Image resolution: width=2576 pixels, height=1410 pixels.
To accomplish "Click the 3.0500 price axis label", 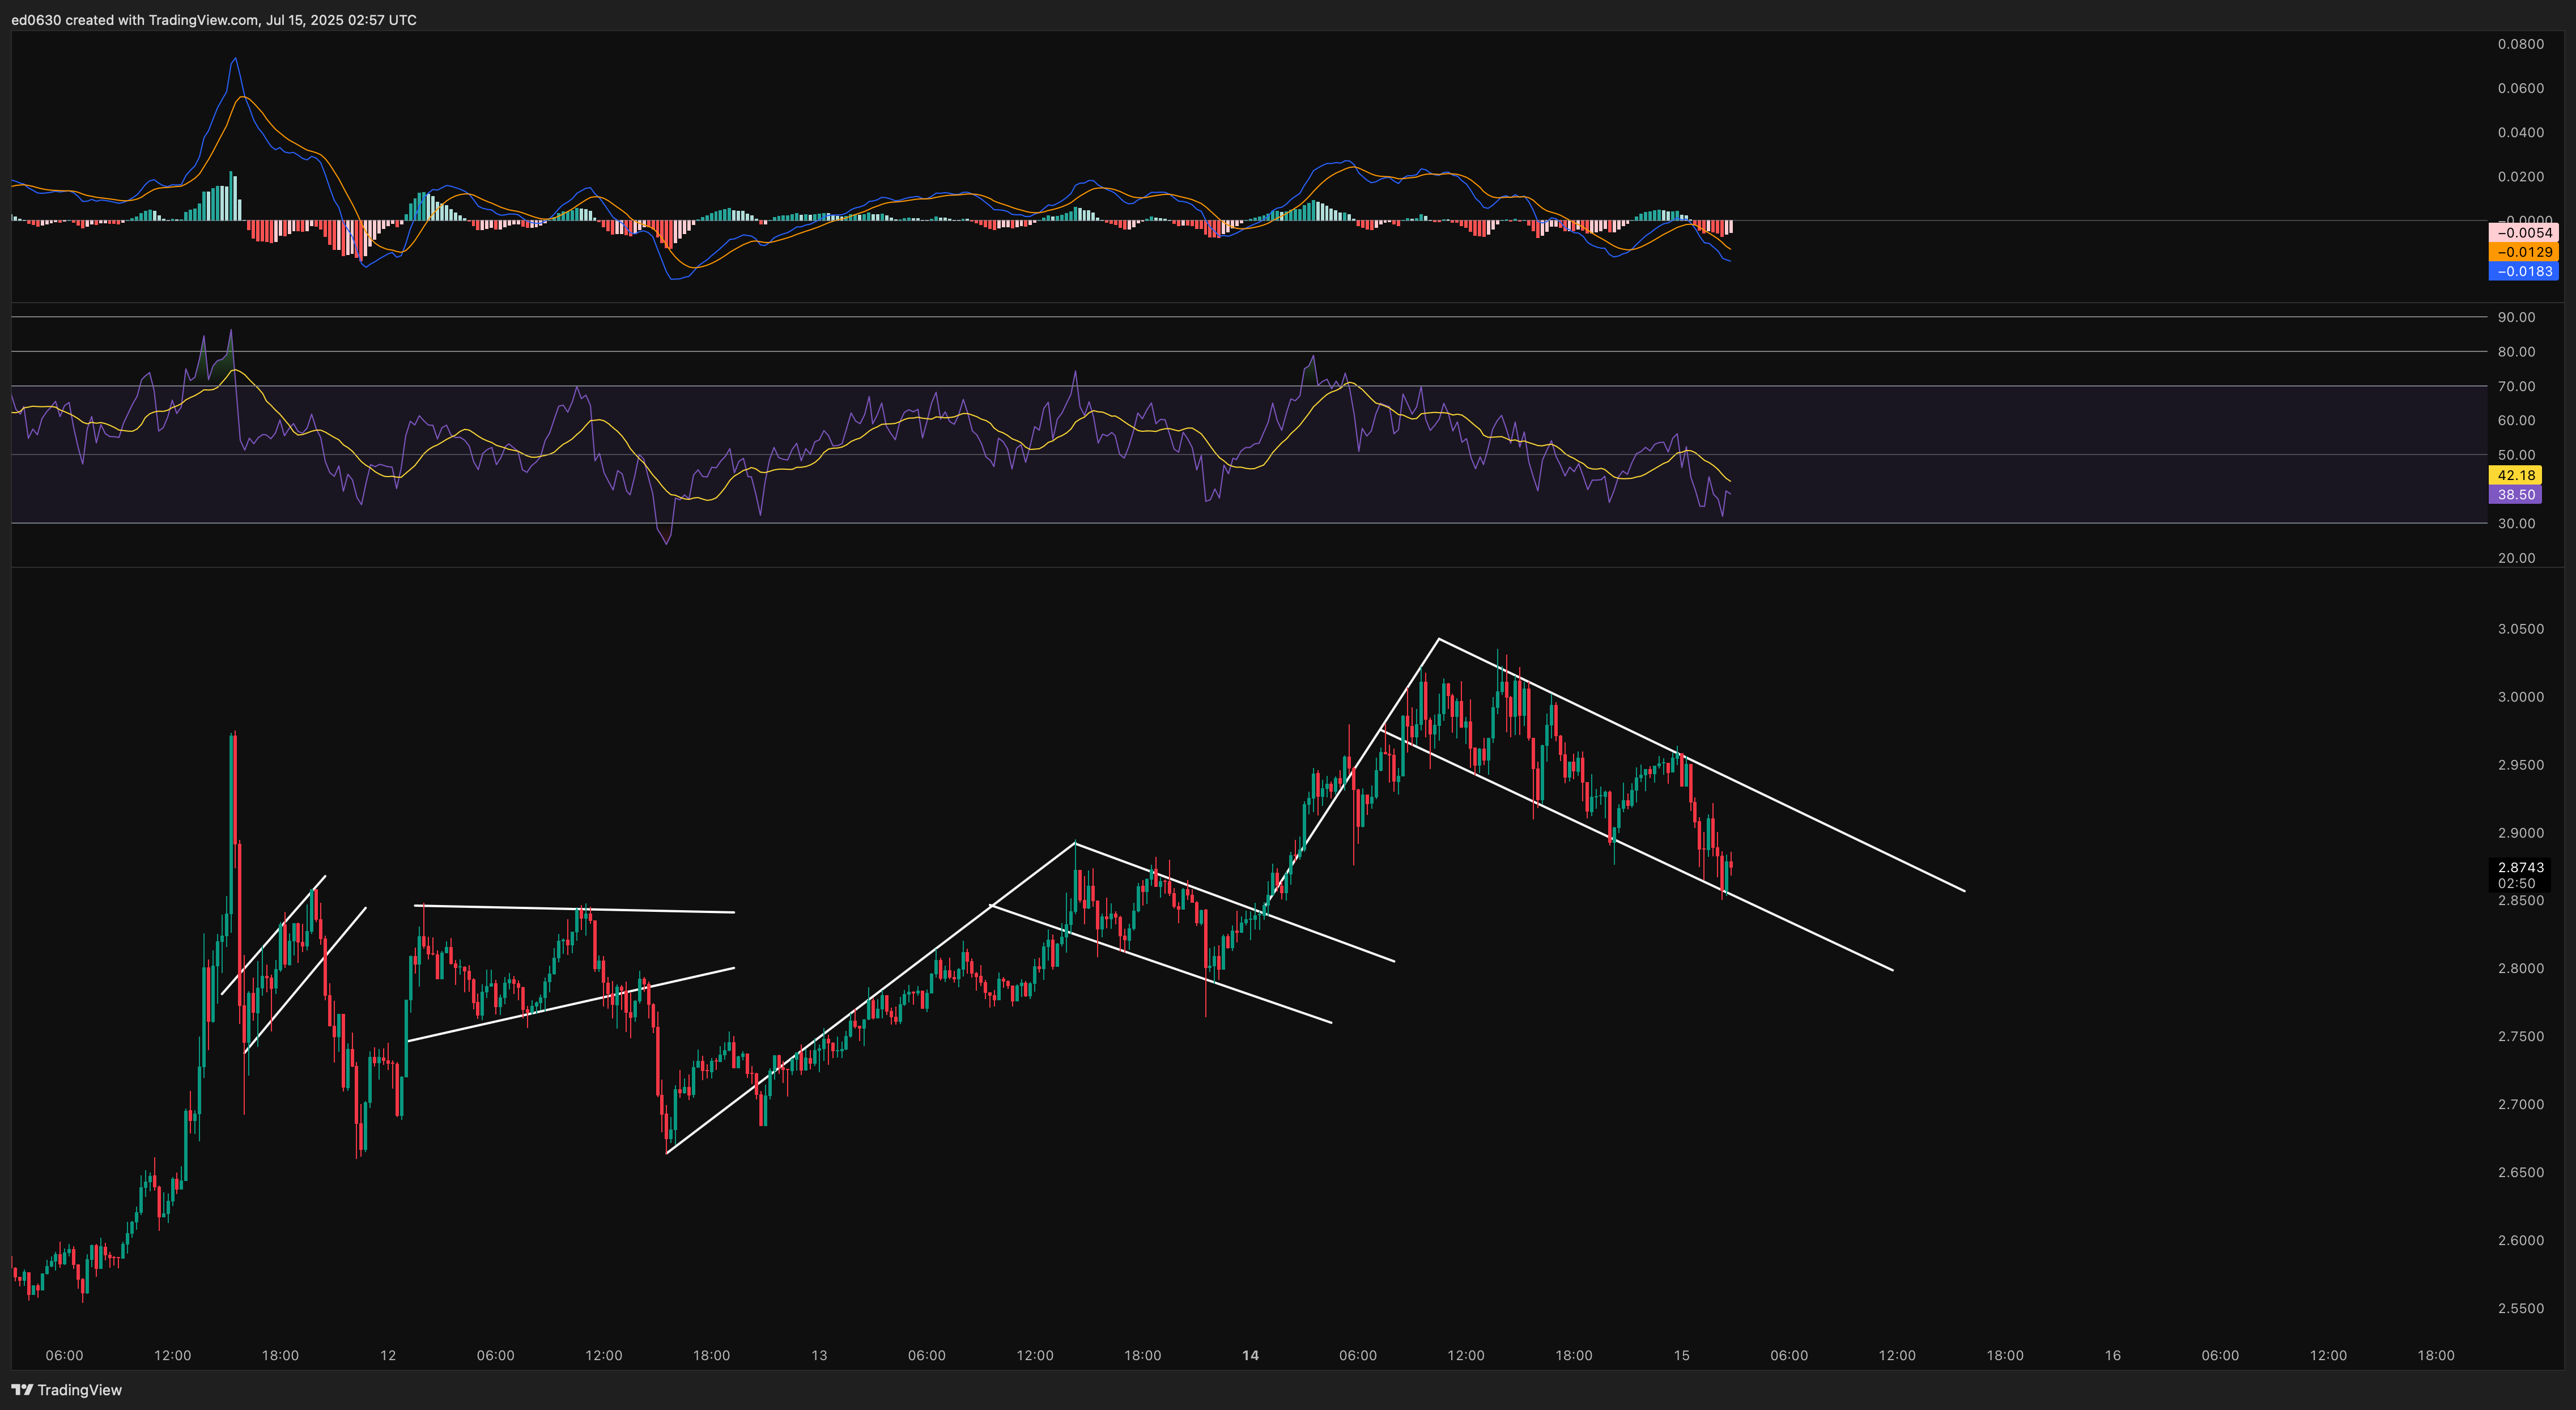I will click(2520, 629).
